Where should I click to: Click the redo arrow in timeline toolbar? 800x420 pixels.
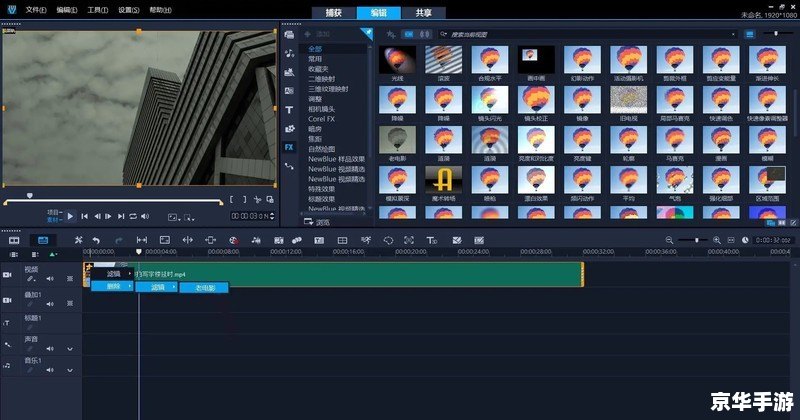click(x=119, y=240)
